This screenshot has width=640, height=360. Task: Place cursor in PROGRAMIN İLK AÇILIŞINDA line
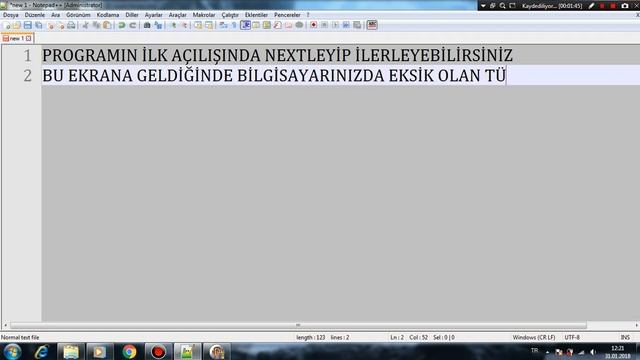278,56
